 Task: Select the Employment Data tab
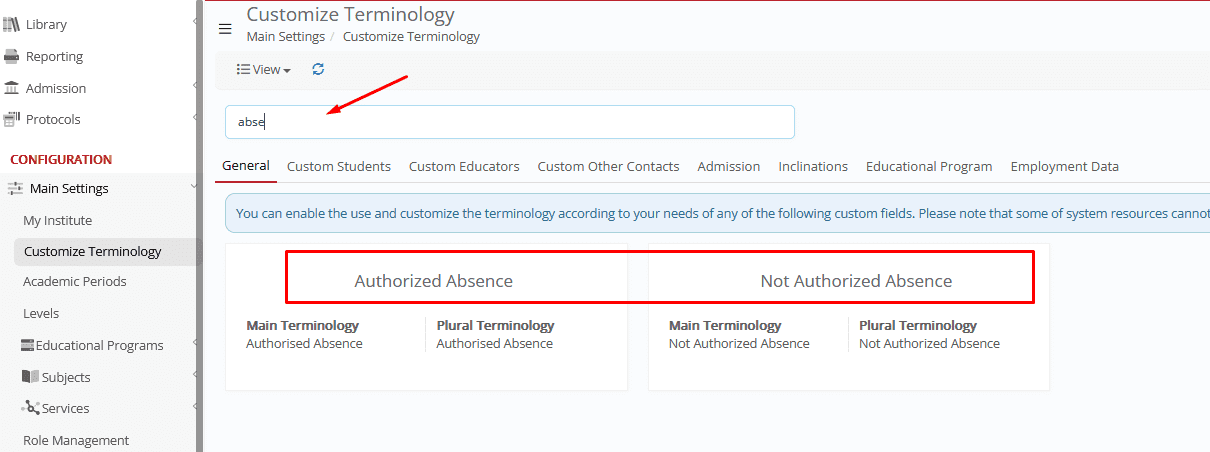tap(1064, 166)
